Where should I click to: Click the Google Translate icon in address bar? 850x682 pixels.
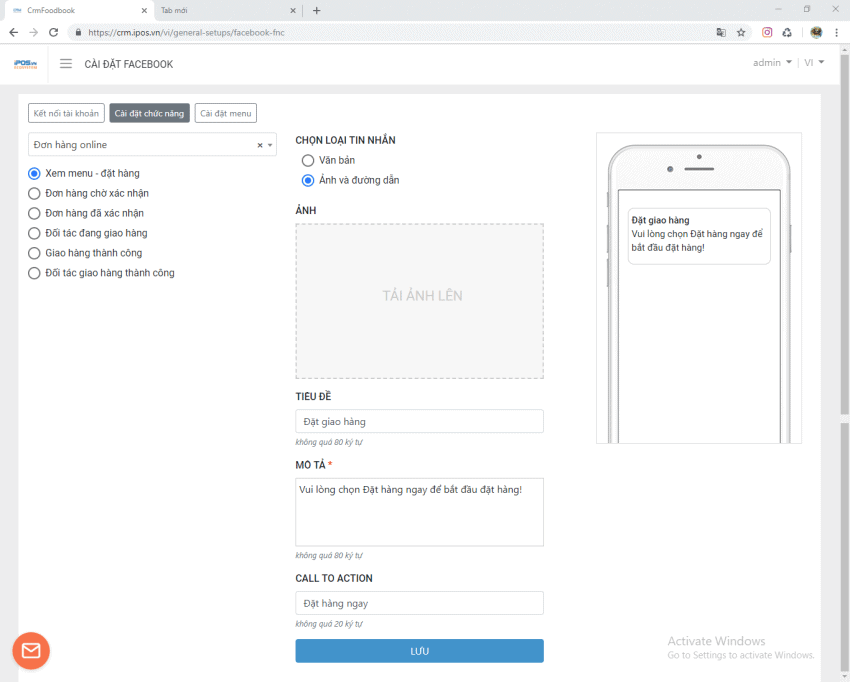pos(721,32)
